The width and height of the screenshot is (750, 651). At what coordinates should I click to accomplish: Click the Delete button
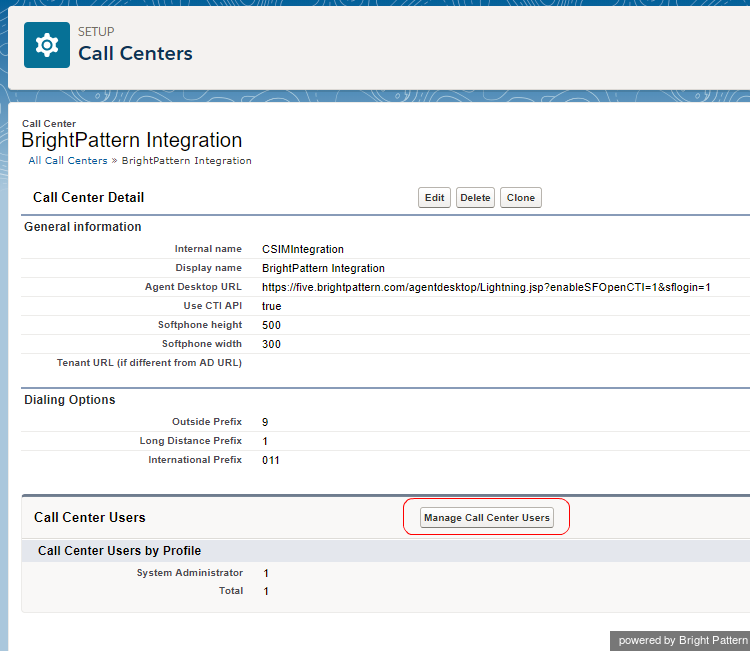[475, 198]
